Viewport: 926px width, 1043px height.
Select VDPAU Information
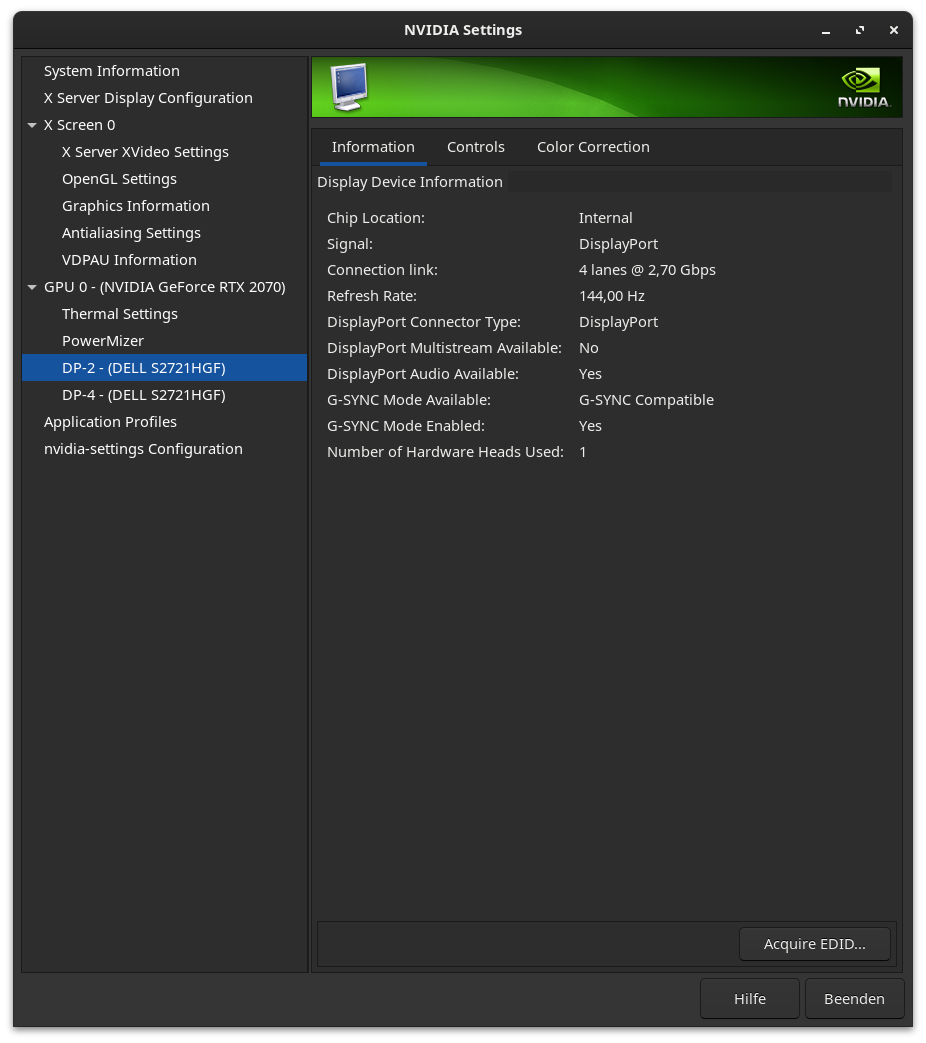click(129, 260)
